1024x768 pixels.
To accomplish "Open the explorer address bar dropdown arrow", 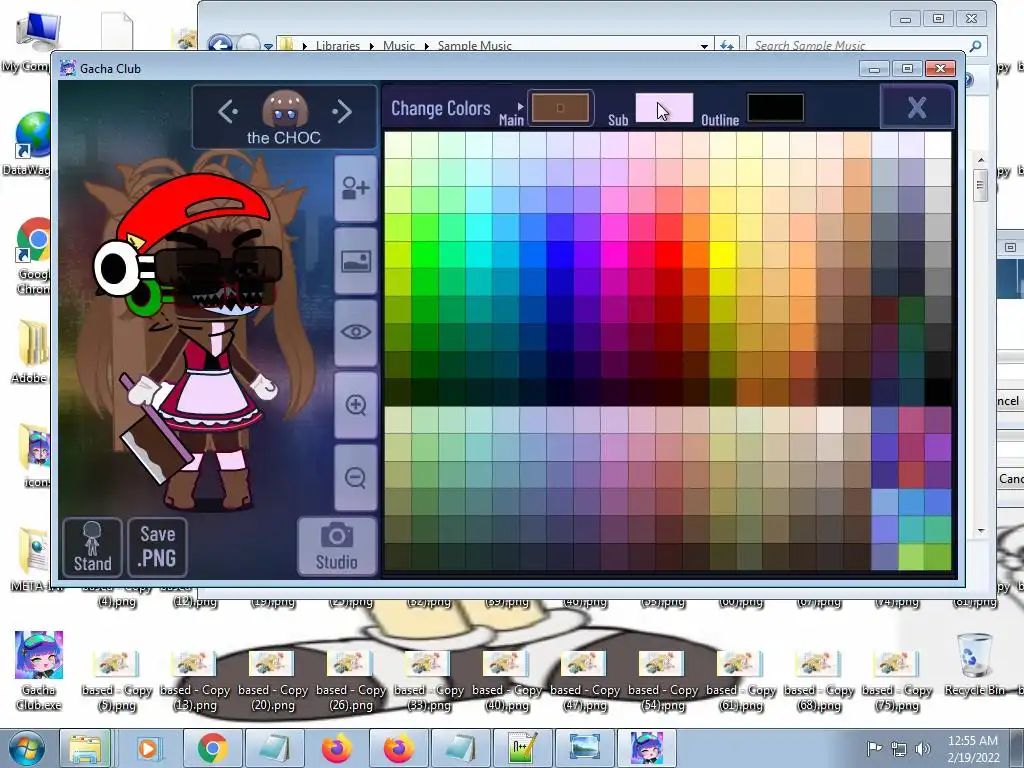I will click(x=704, y=46).
